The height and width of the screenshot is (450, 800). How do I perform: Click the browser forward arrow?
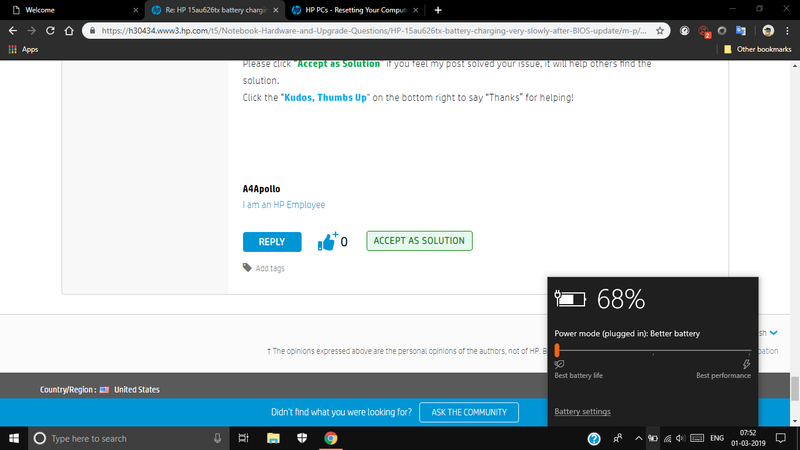click(32, 31)
